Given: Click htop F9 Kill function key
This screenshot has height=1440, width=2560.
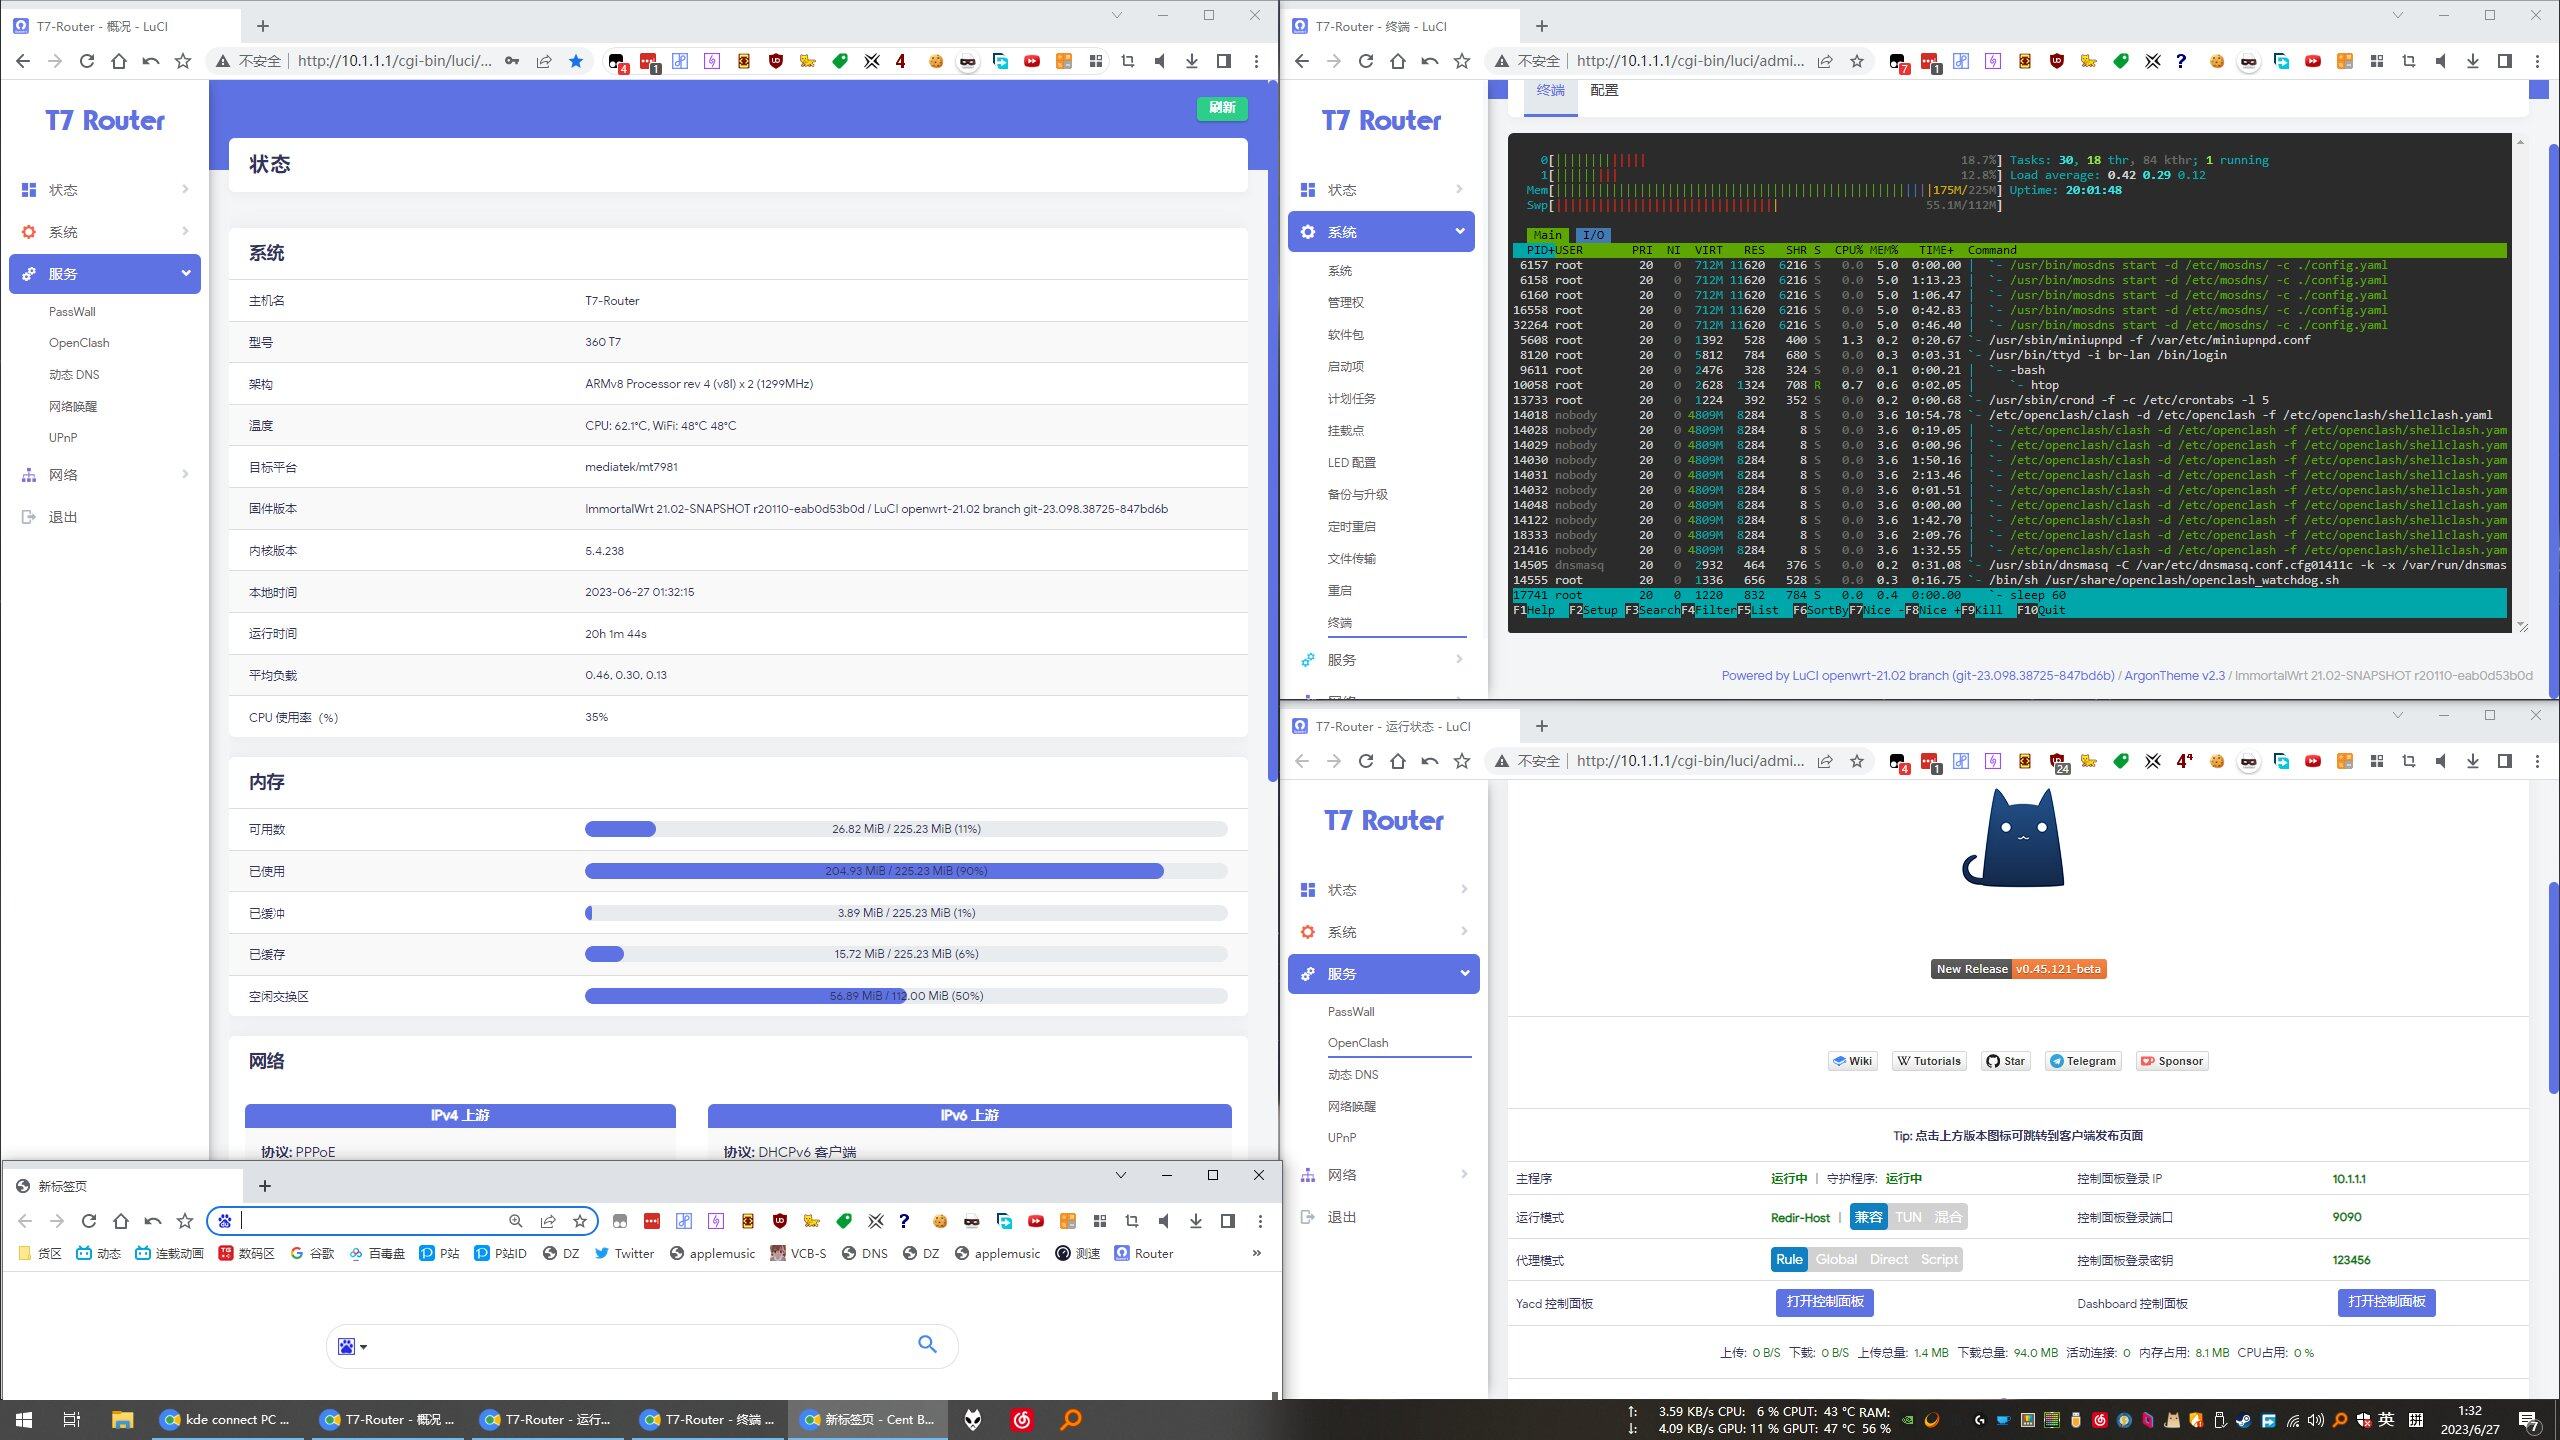Looking at the screenshot, I should coord(1982,610).
